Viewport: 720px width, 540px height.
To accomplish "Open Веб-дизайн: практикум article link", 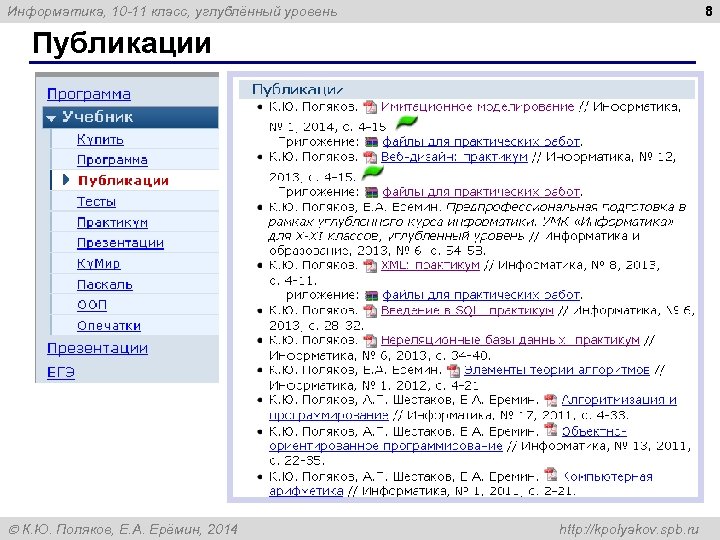I will click(x=454, y=157).
